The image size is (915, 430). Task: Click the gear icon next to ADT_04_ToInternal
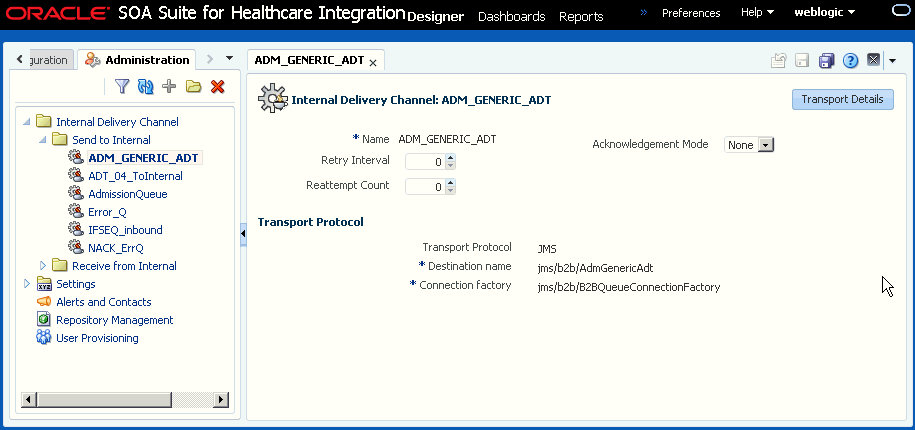click(x=76, y=175)
